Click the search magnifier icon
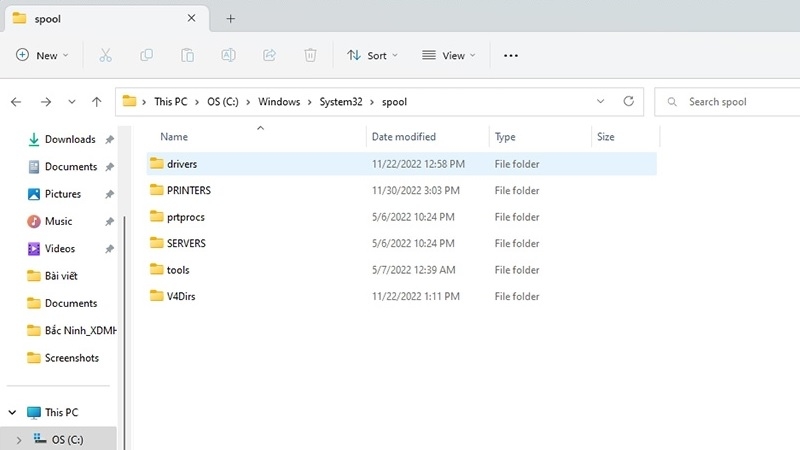This screenshot has height=450, width=800. pyautogui.click(x=672, y=102)
